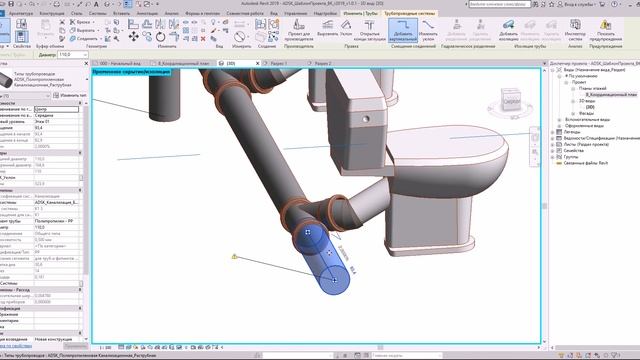
Task: Expand the Листы tree node
Action: point(553,144)
